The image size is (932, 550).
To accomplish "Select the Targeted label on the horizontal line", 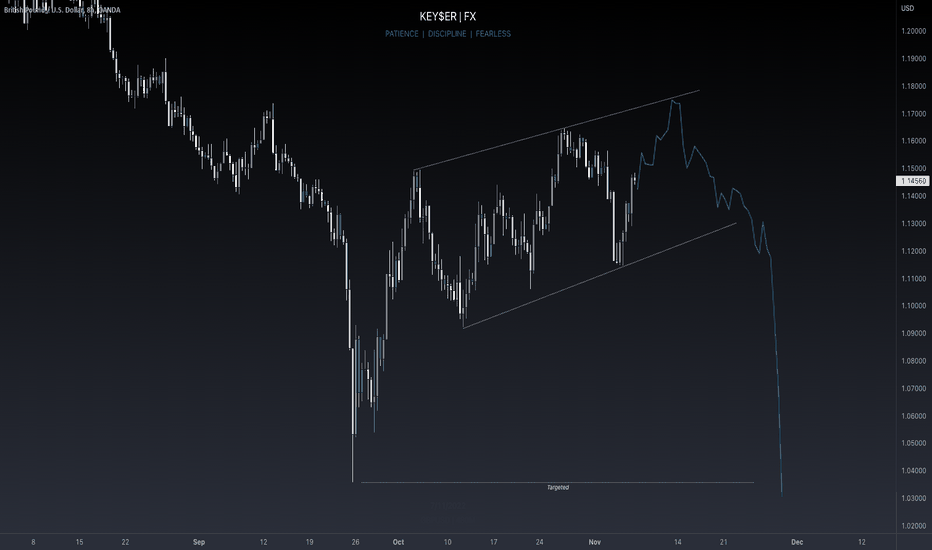I will click(558, 488).
